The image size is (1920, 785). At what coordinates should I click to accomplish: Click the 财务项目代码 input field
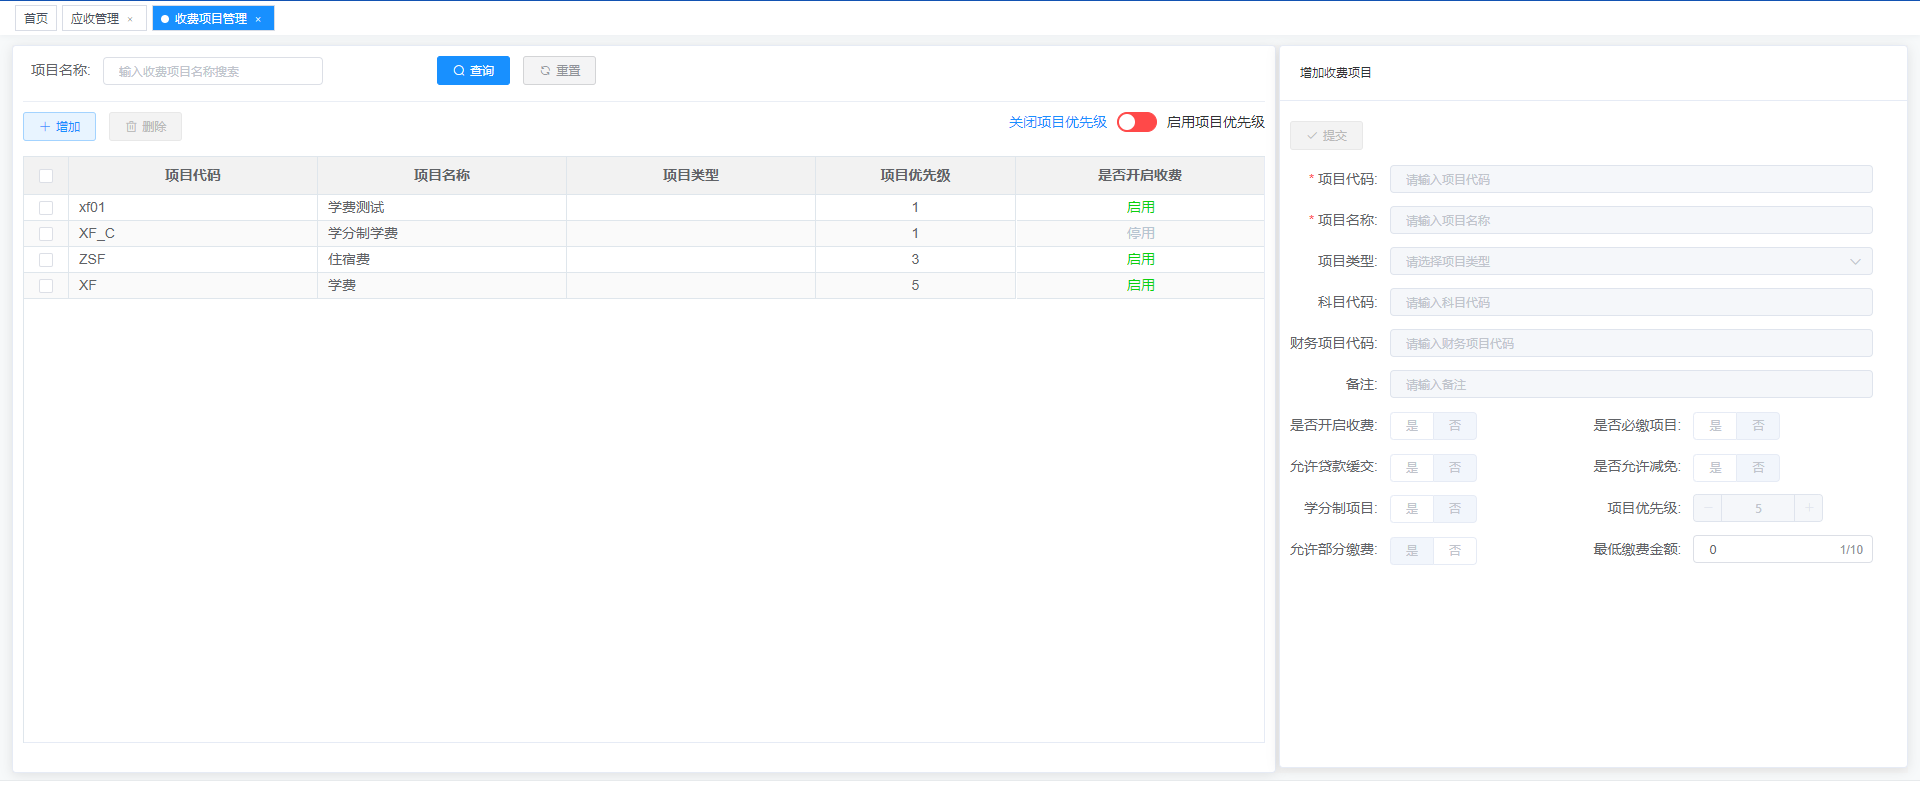(x=1631, y=343)
